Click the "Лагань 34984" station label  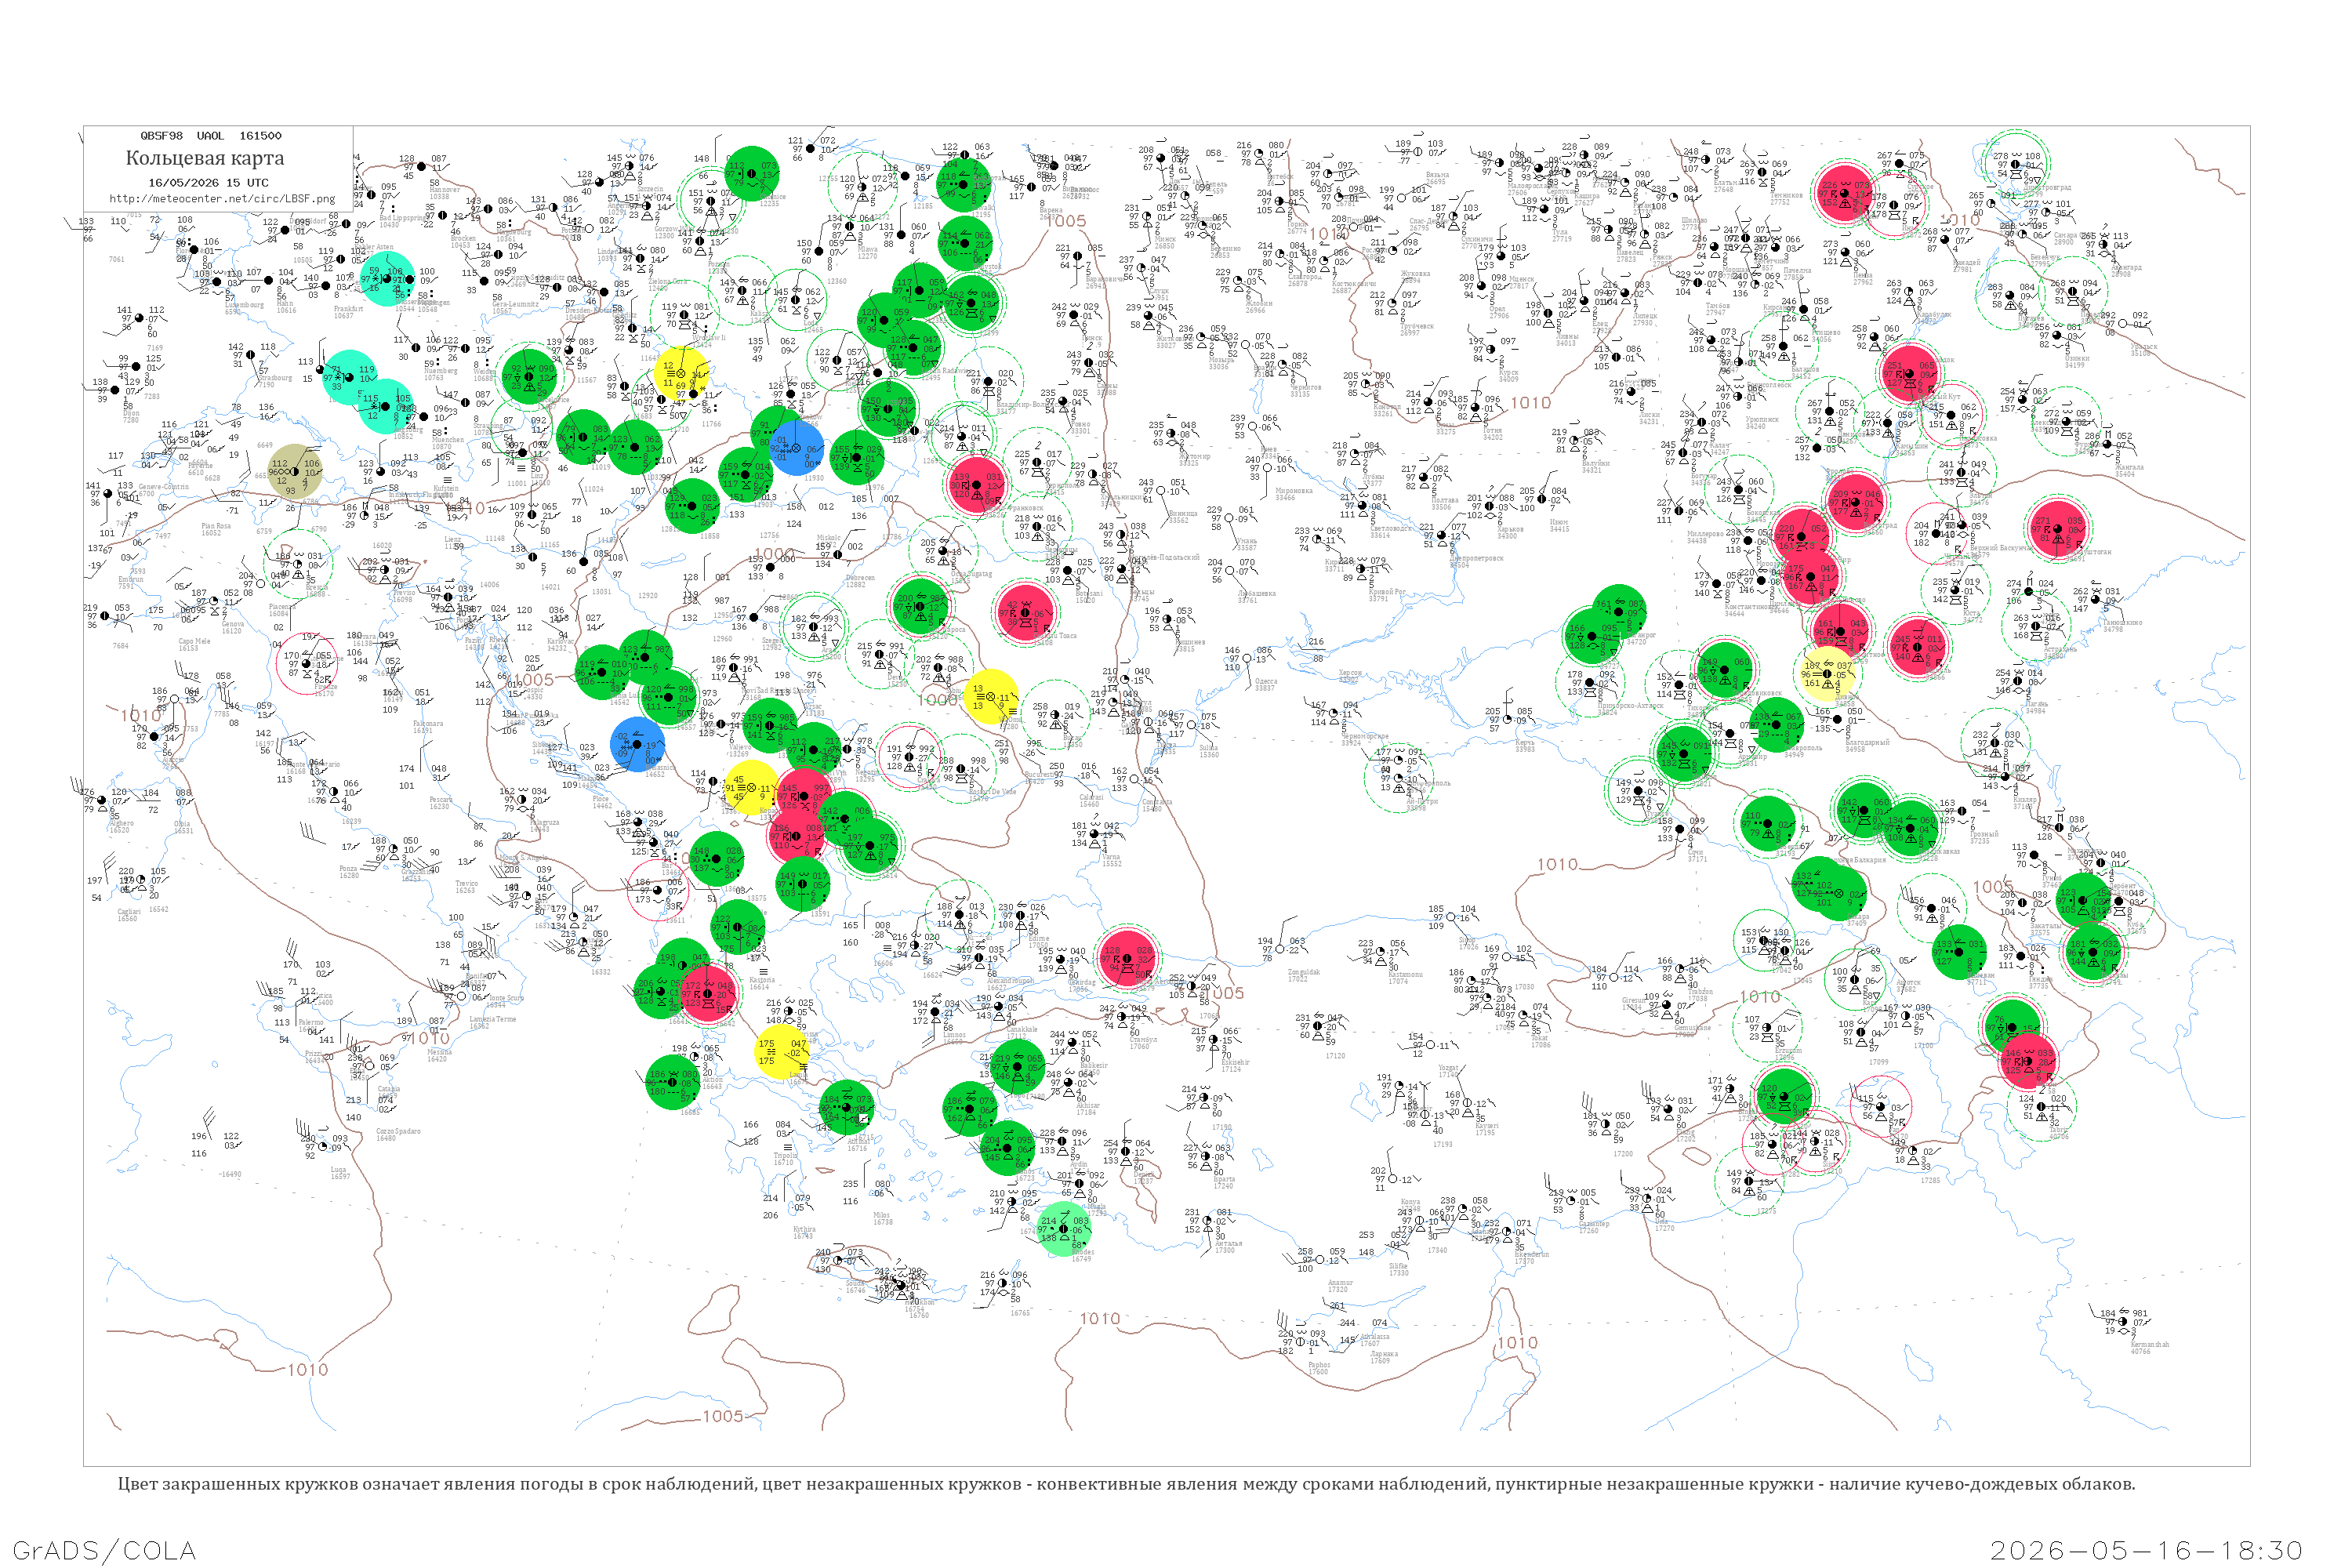(x=2036, y=707)
